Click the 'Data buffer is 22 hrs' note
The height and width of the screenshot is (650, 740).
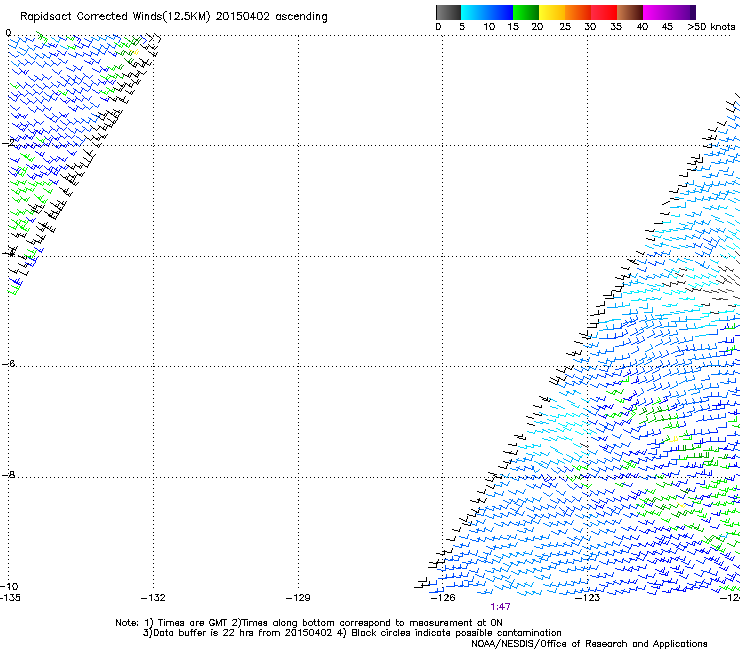pos(237,633)
